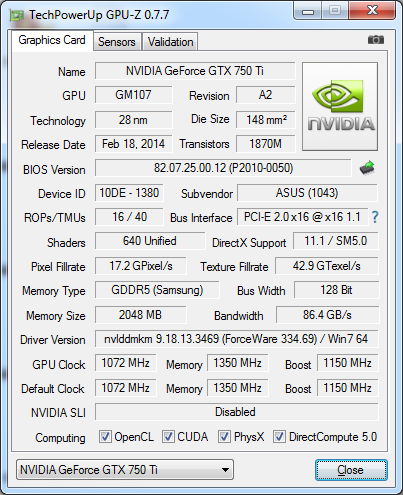Click the DirectX Support field 11.1 / SM5.0
Image resolution: width=403 pixels, height=495 pixels.
(x=336, y=241)
